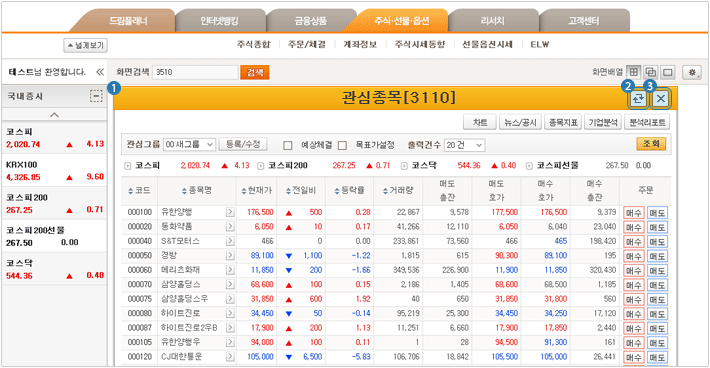
Task: Open detail arrow for 하이트진로
Action: [230, 313]
